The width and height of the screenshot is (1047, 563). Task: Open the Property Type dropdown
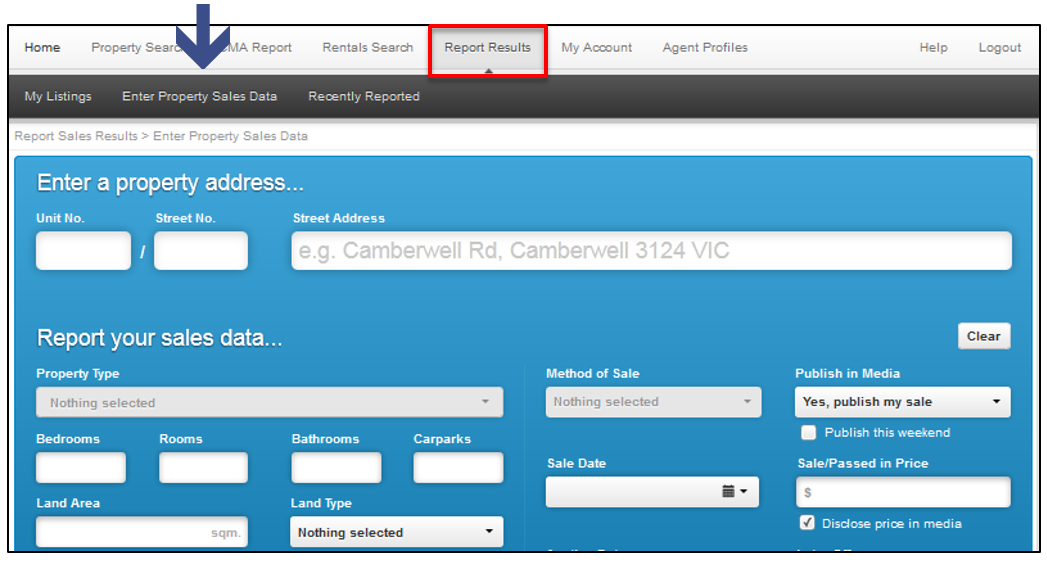pos(269,403)
